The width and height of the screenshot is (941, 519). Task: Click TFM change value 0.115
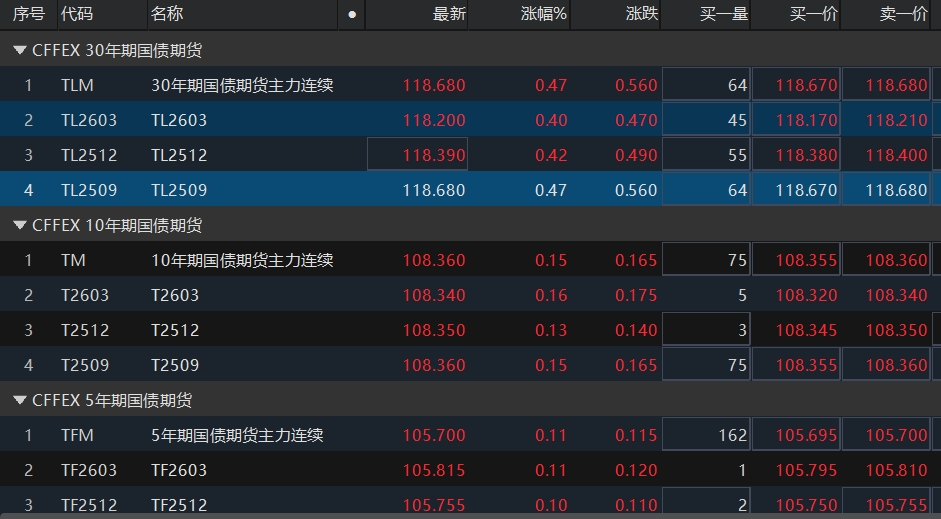[636, 435]
